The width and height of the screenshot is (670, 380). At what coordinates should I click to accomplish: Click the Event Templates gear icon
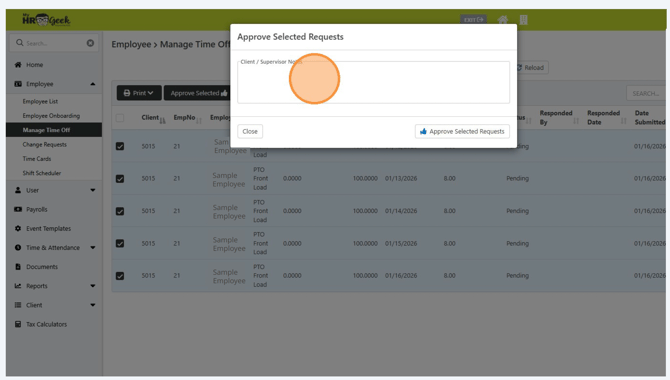(x=18, y=229)
